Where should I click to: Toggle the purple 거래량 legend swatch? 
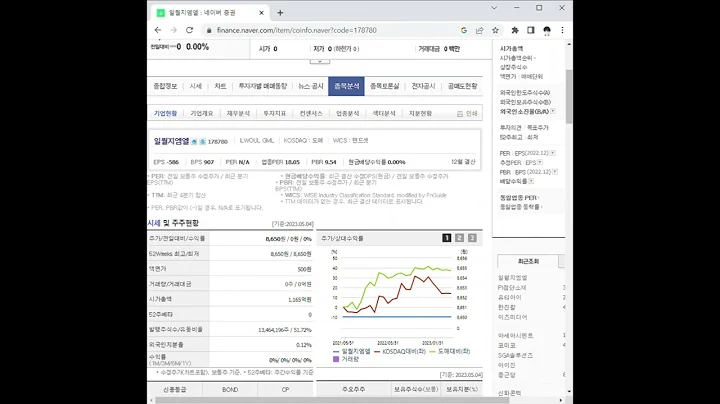[x=336, y=359]
